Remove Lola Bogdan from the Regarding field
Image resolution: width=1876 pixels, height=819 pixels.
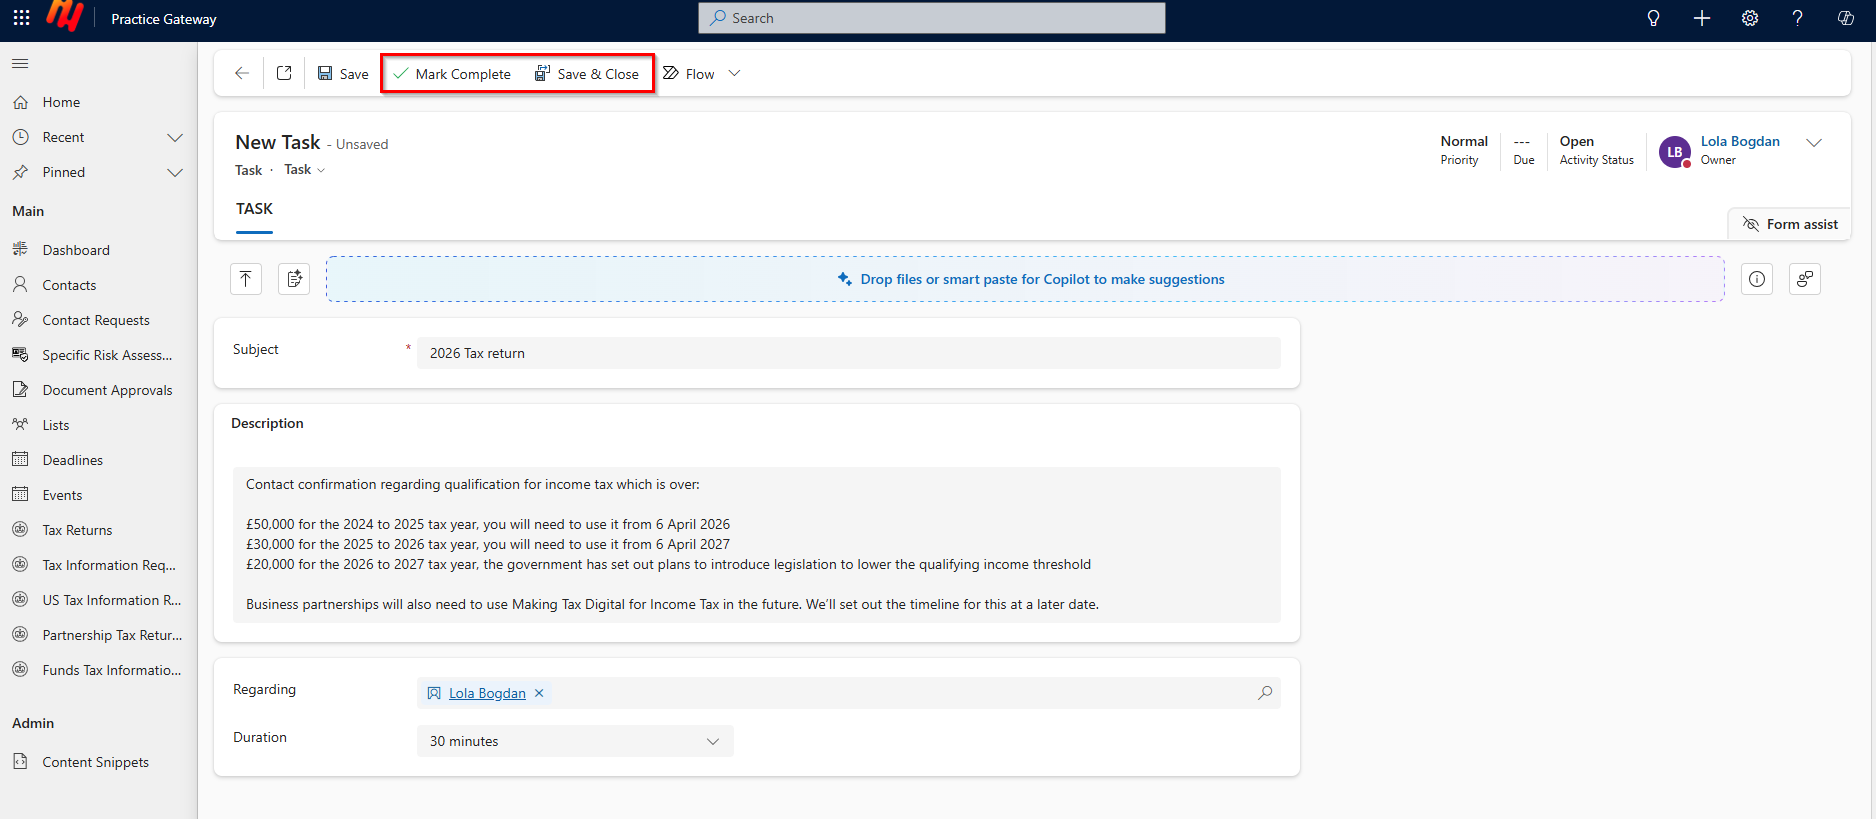[x=539, y=693]
